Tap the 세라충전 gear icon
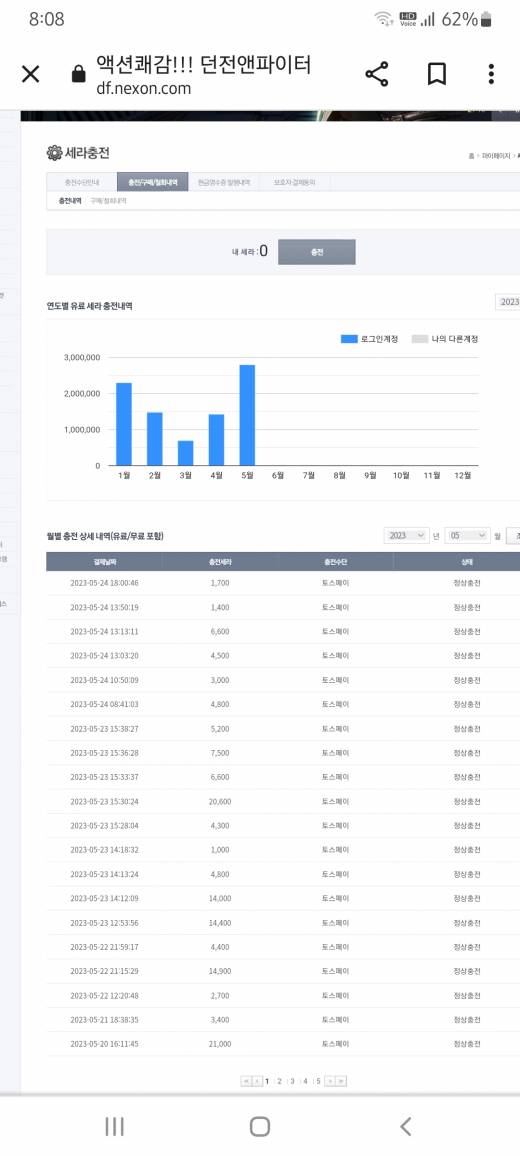 (x=54, y=153)
